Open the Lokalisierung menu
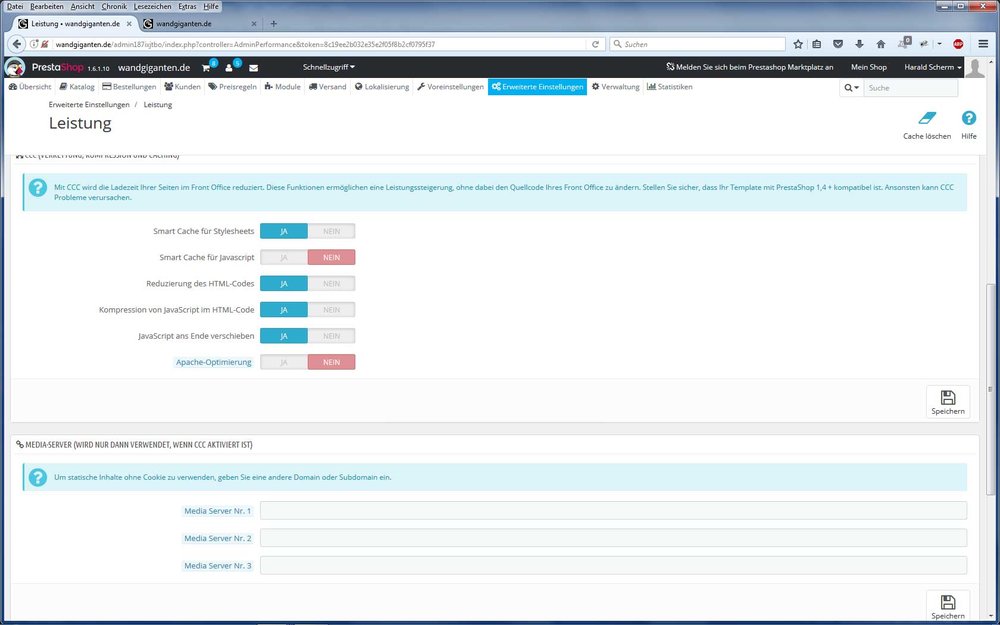Image resolution: width=1000 pixels, height=625 pixels. [x=382, y=87]
